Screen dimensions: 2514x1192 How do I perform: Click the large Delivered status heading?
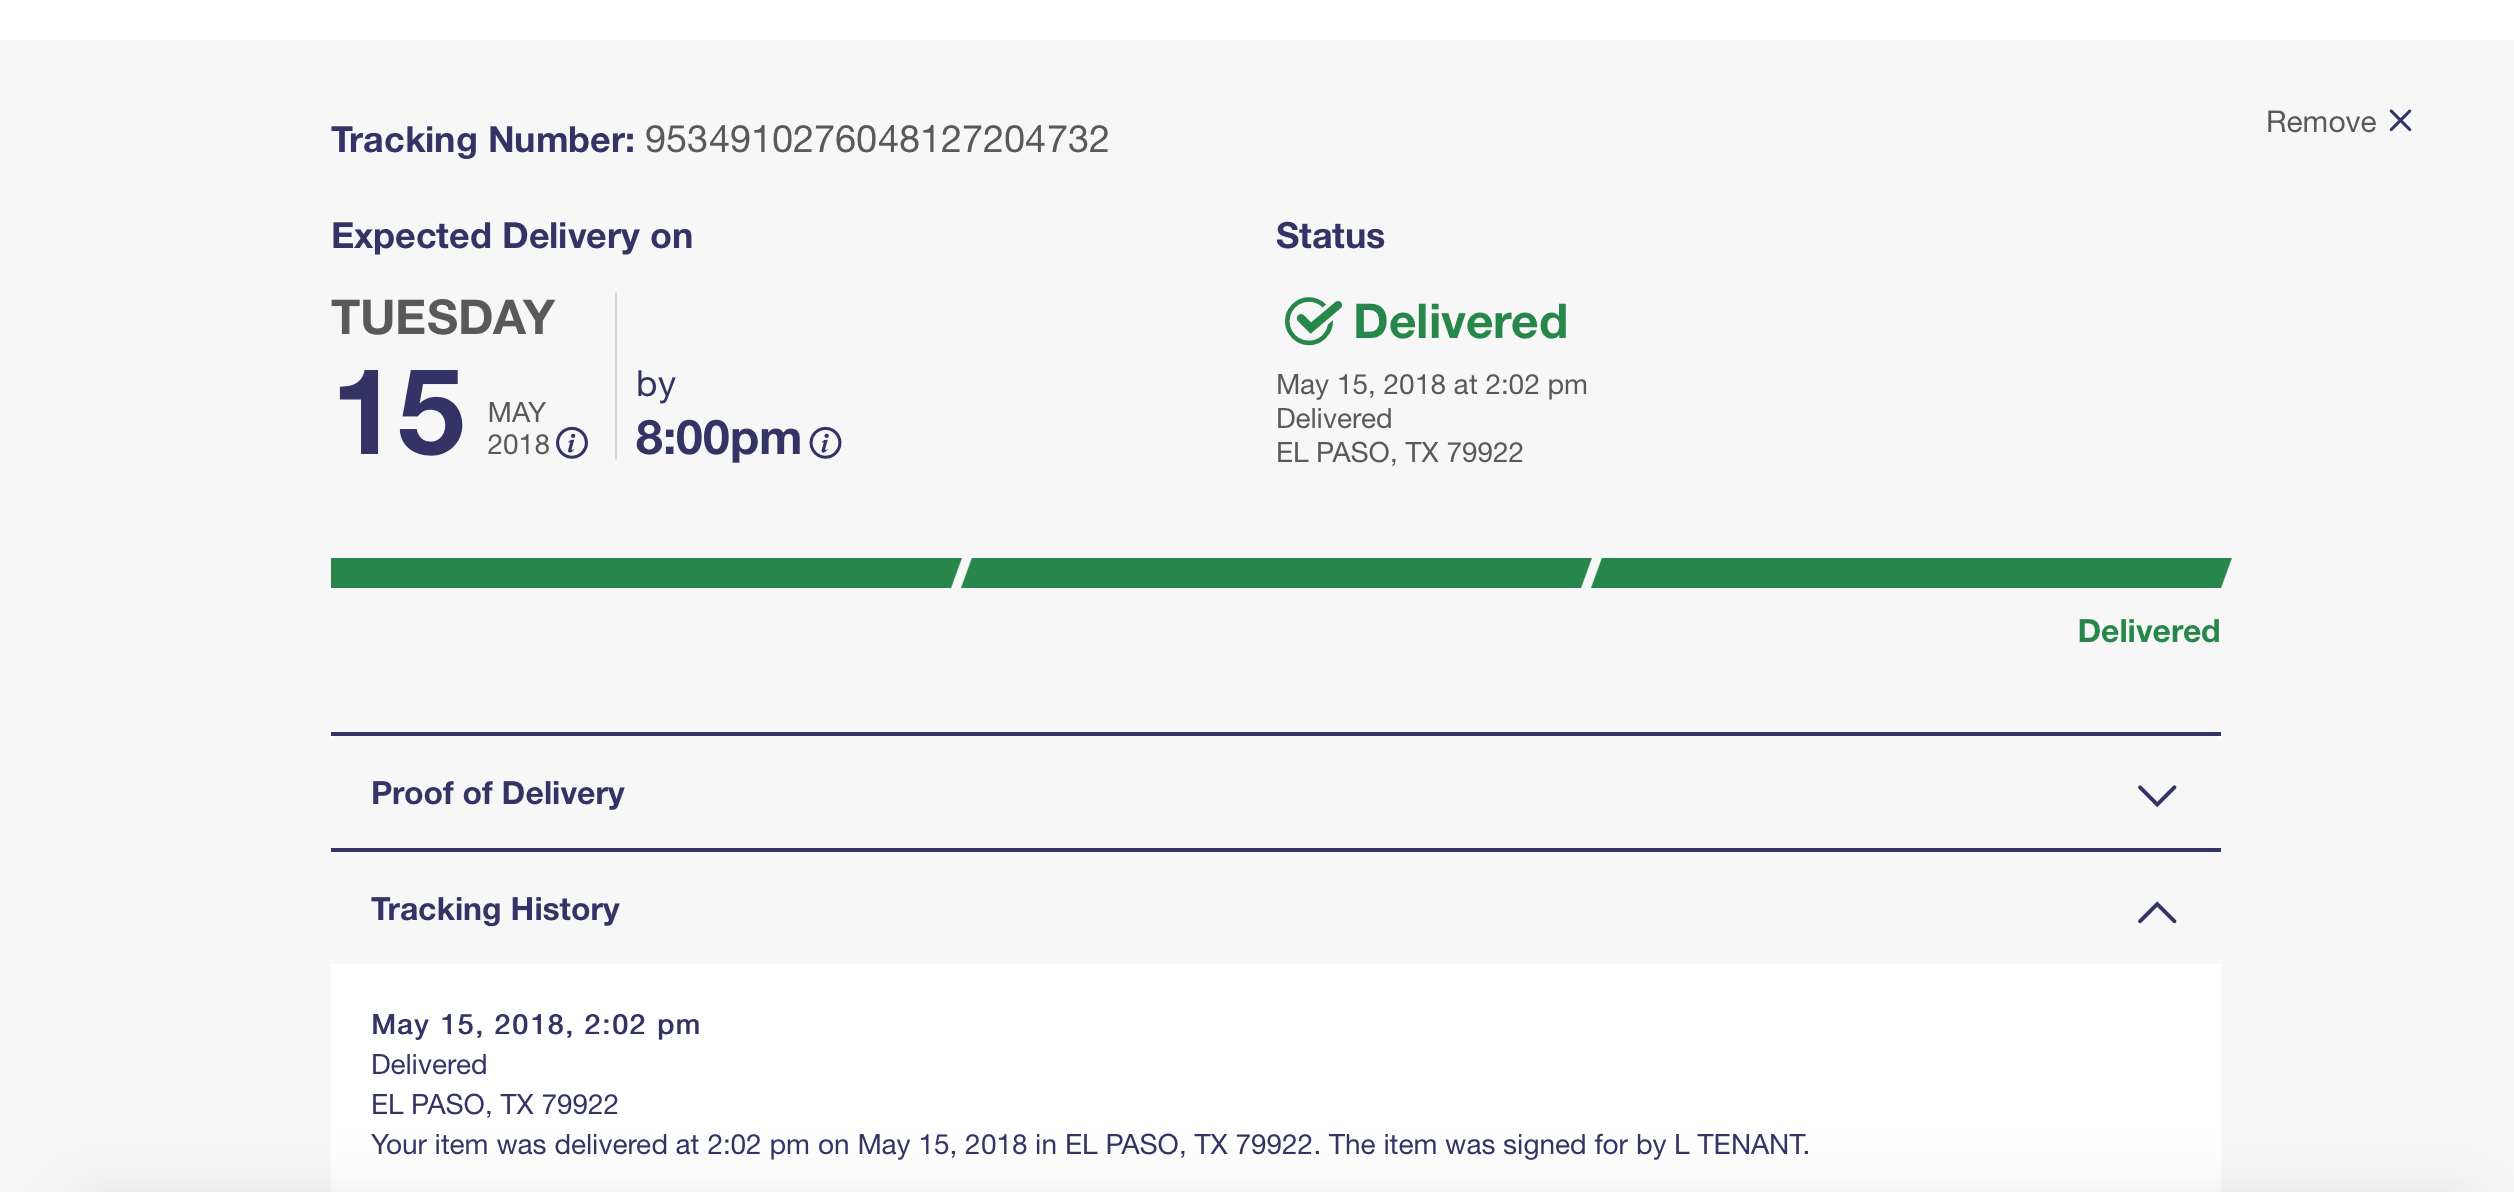pos(1460,322)
